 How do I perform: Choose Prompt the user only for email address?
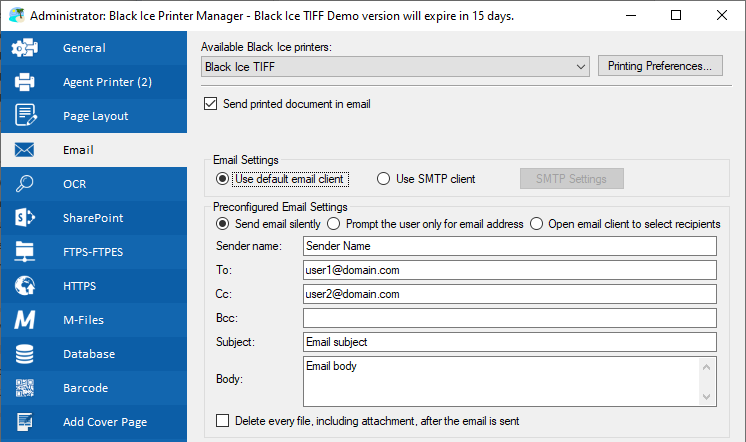click(334, 224)
